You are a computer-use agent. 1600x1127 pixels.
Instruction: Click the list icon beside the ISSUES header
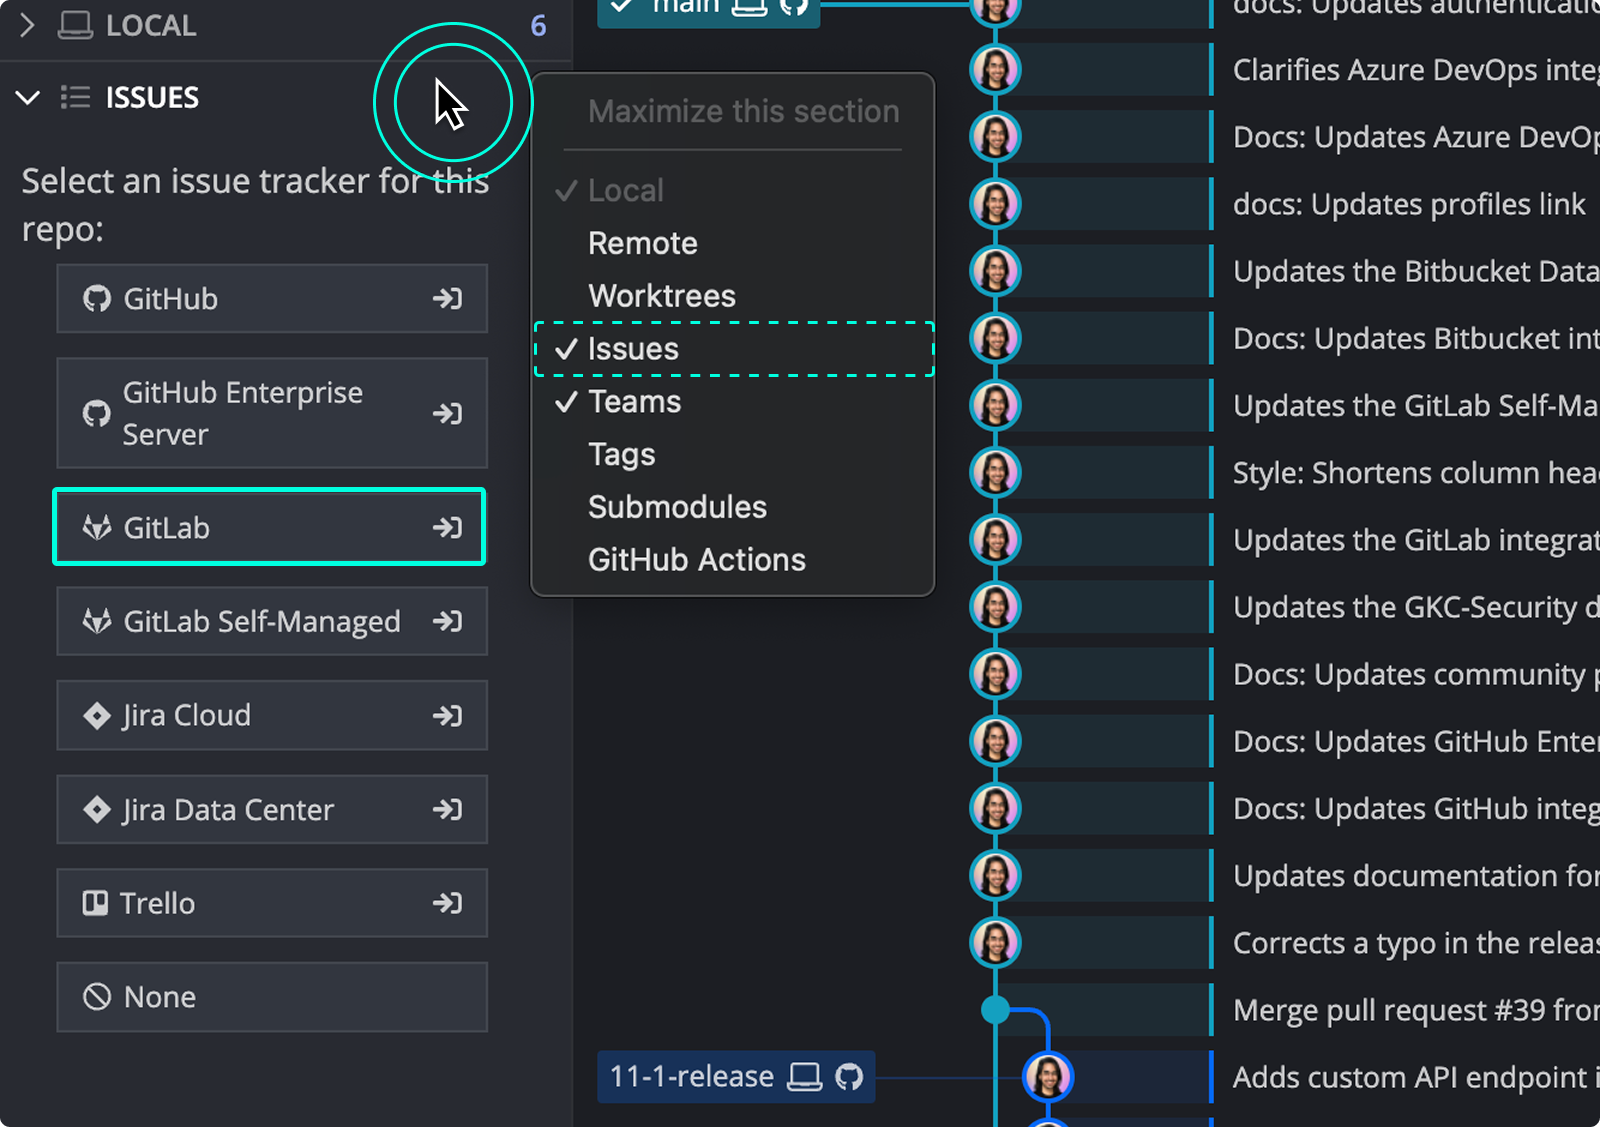coord(75,97)
